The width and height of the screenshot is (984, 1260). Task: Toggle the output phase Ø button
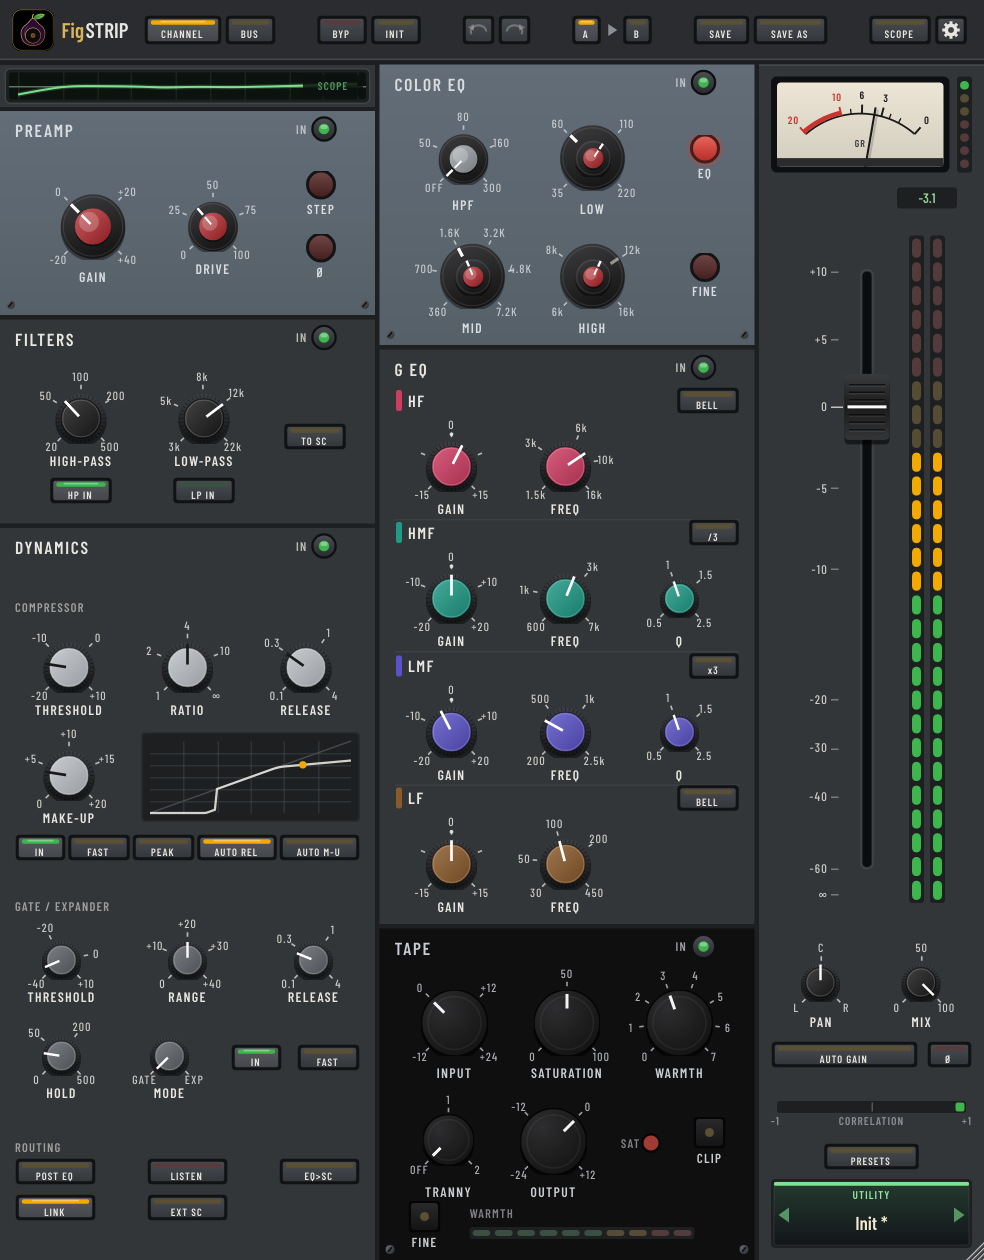[948, 1055]
